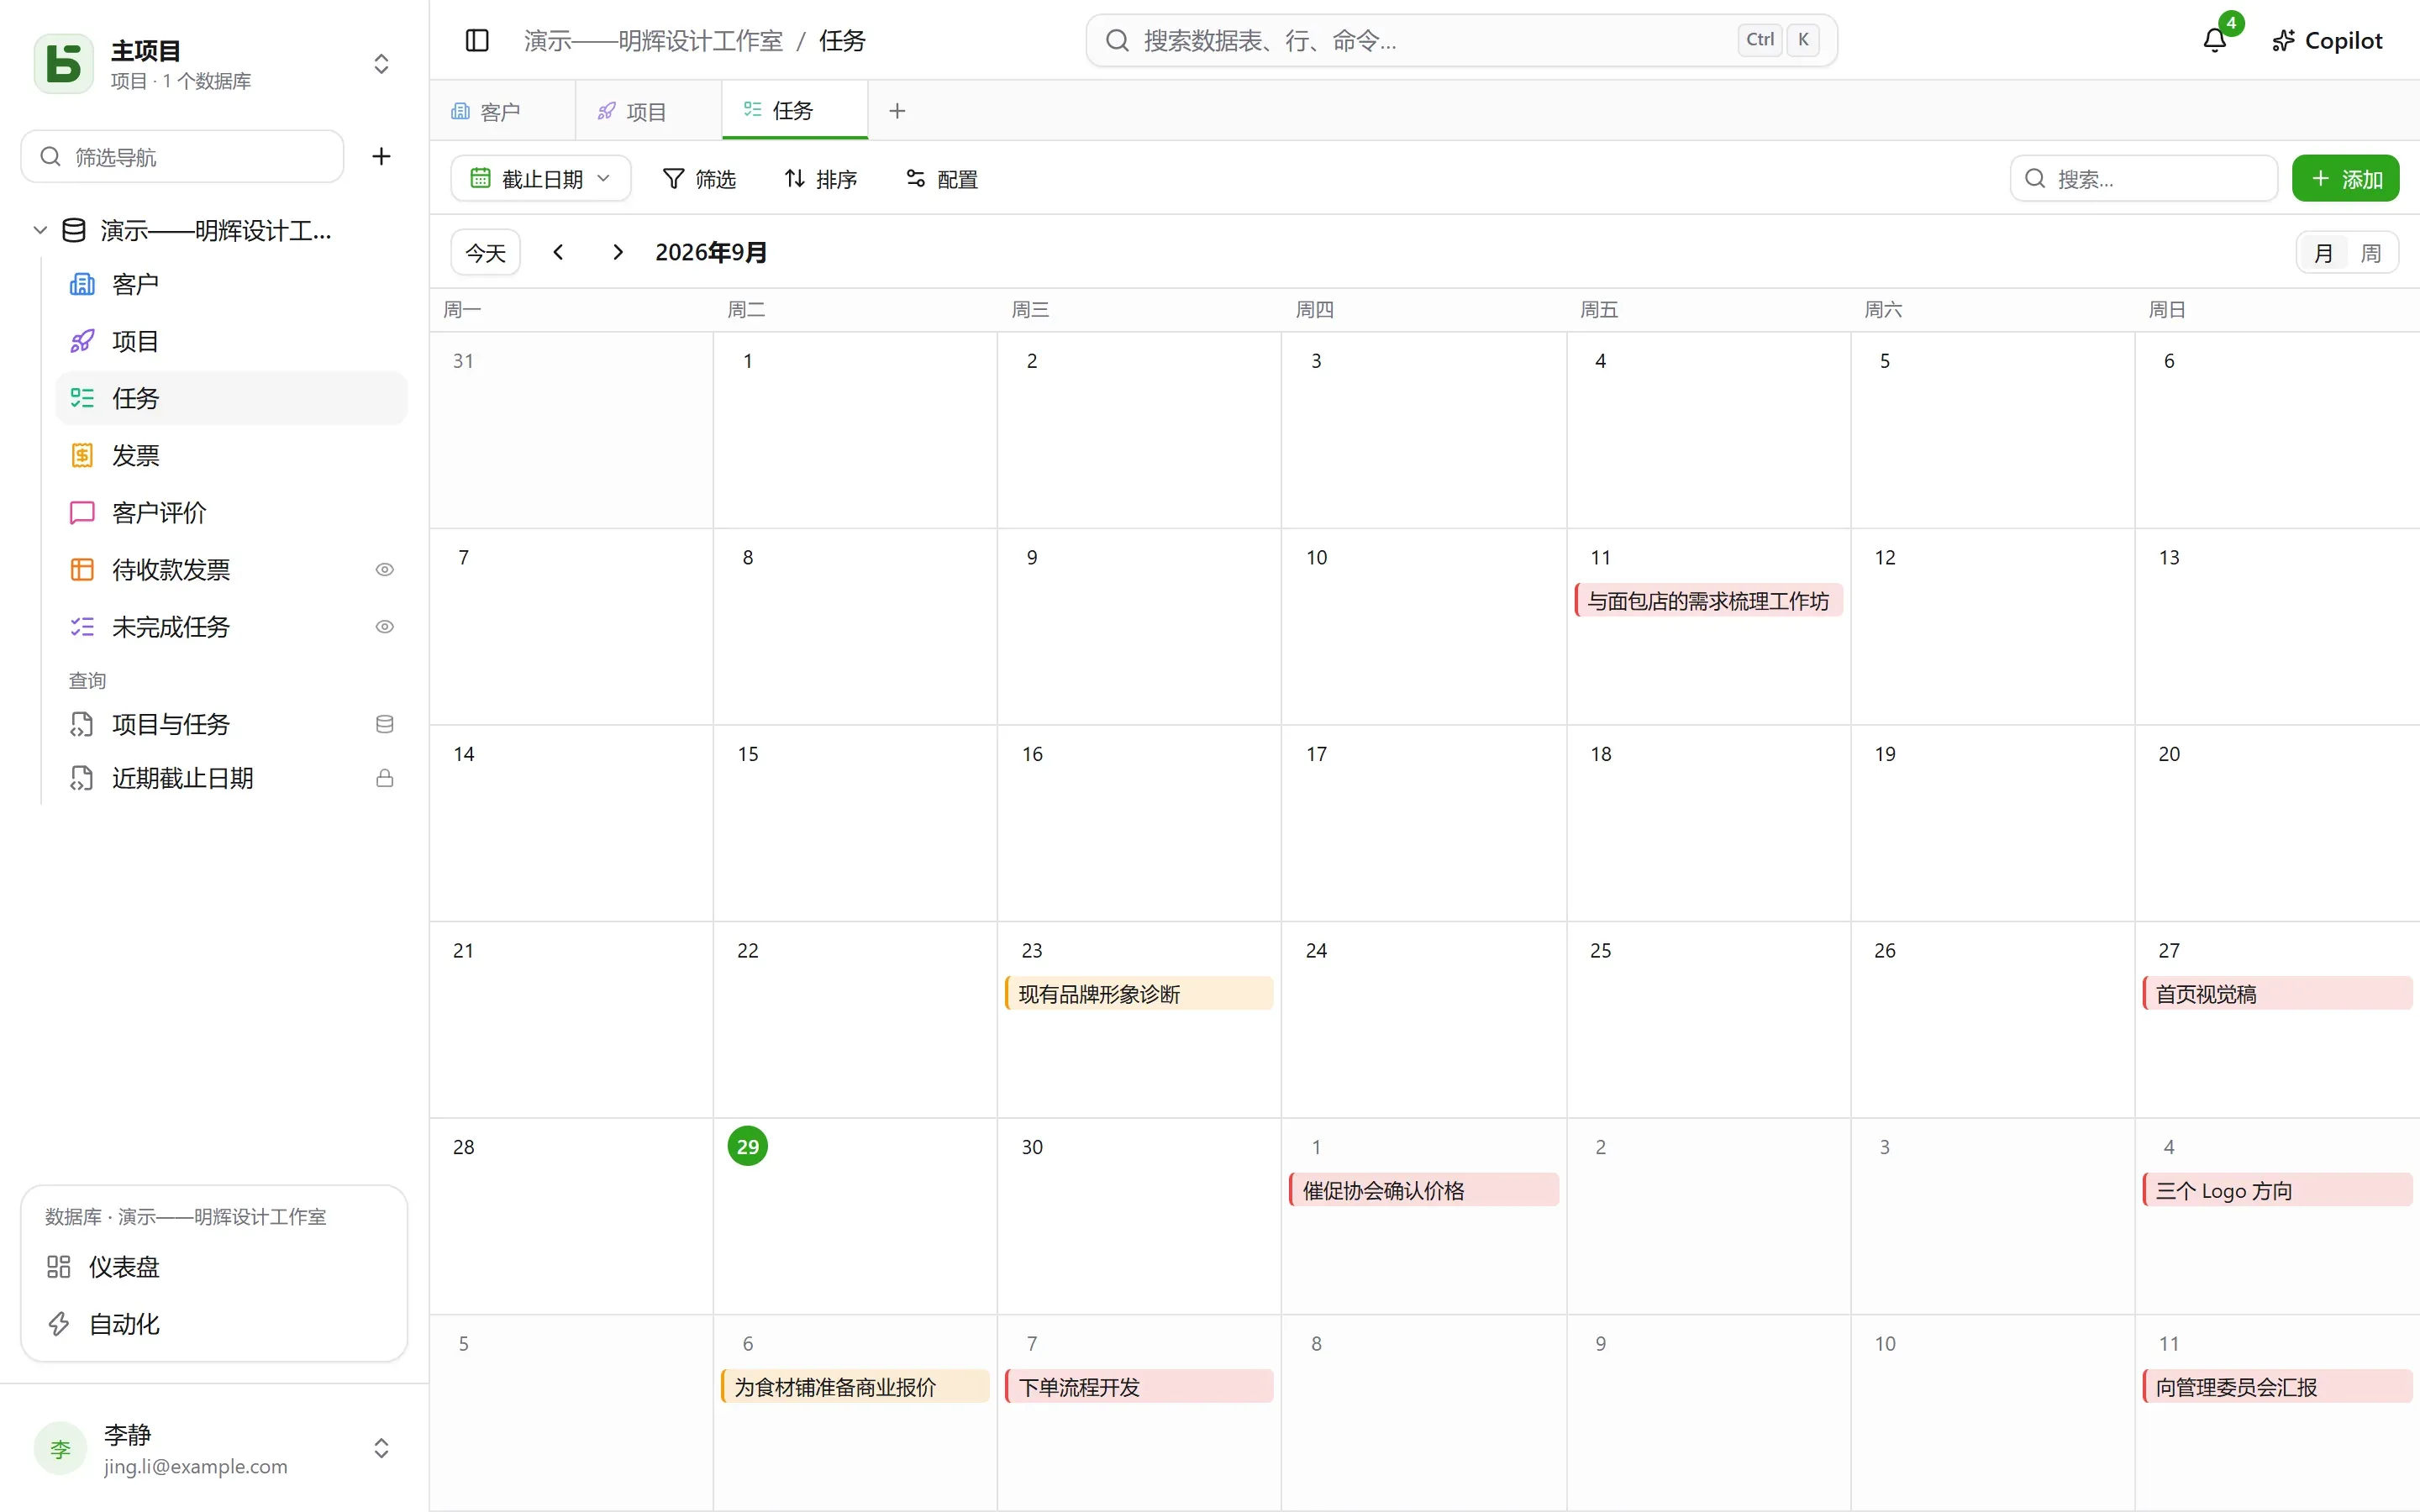Add a new tab with the plus icon

point(897,111)
